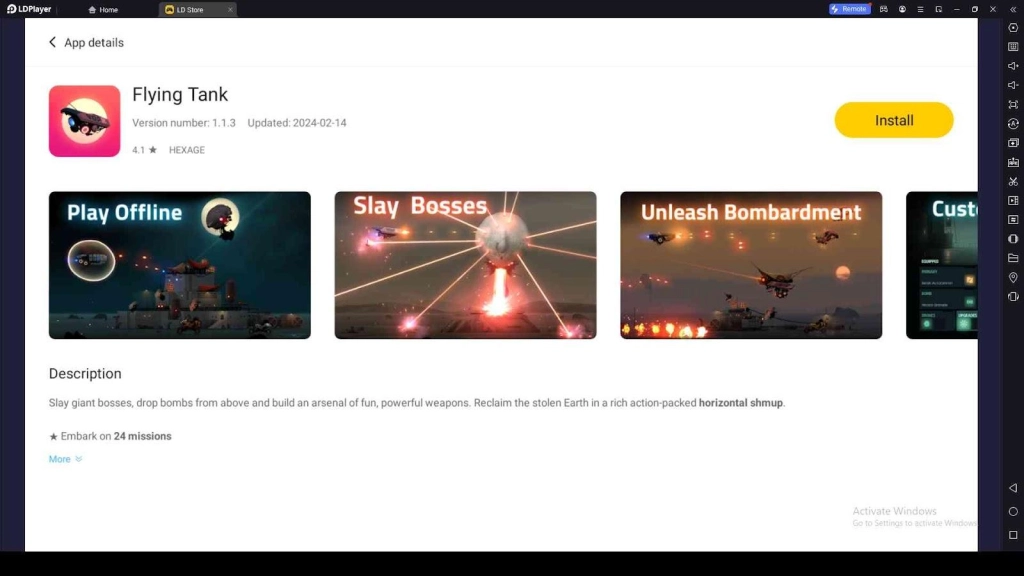Click the half-filled circle sidebar icon
This screenshot has width=1024, height=576.
point(1013,239)
